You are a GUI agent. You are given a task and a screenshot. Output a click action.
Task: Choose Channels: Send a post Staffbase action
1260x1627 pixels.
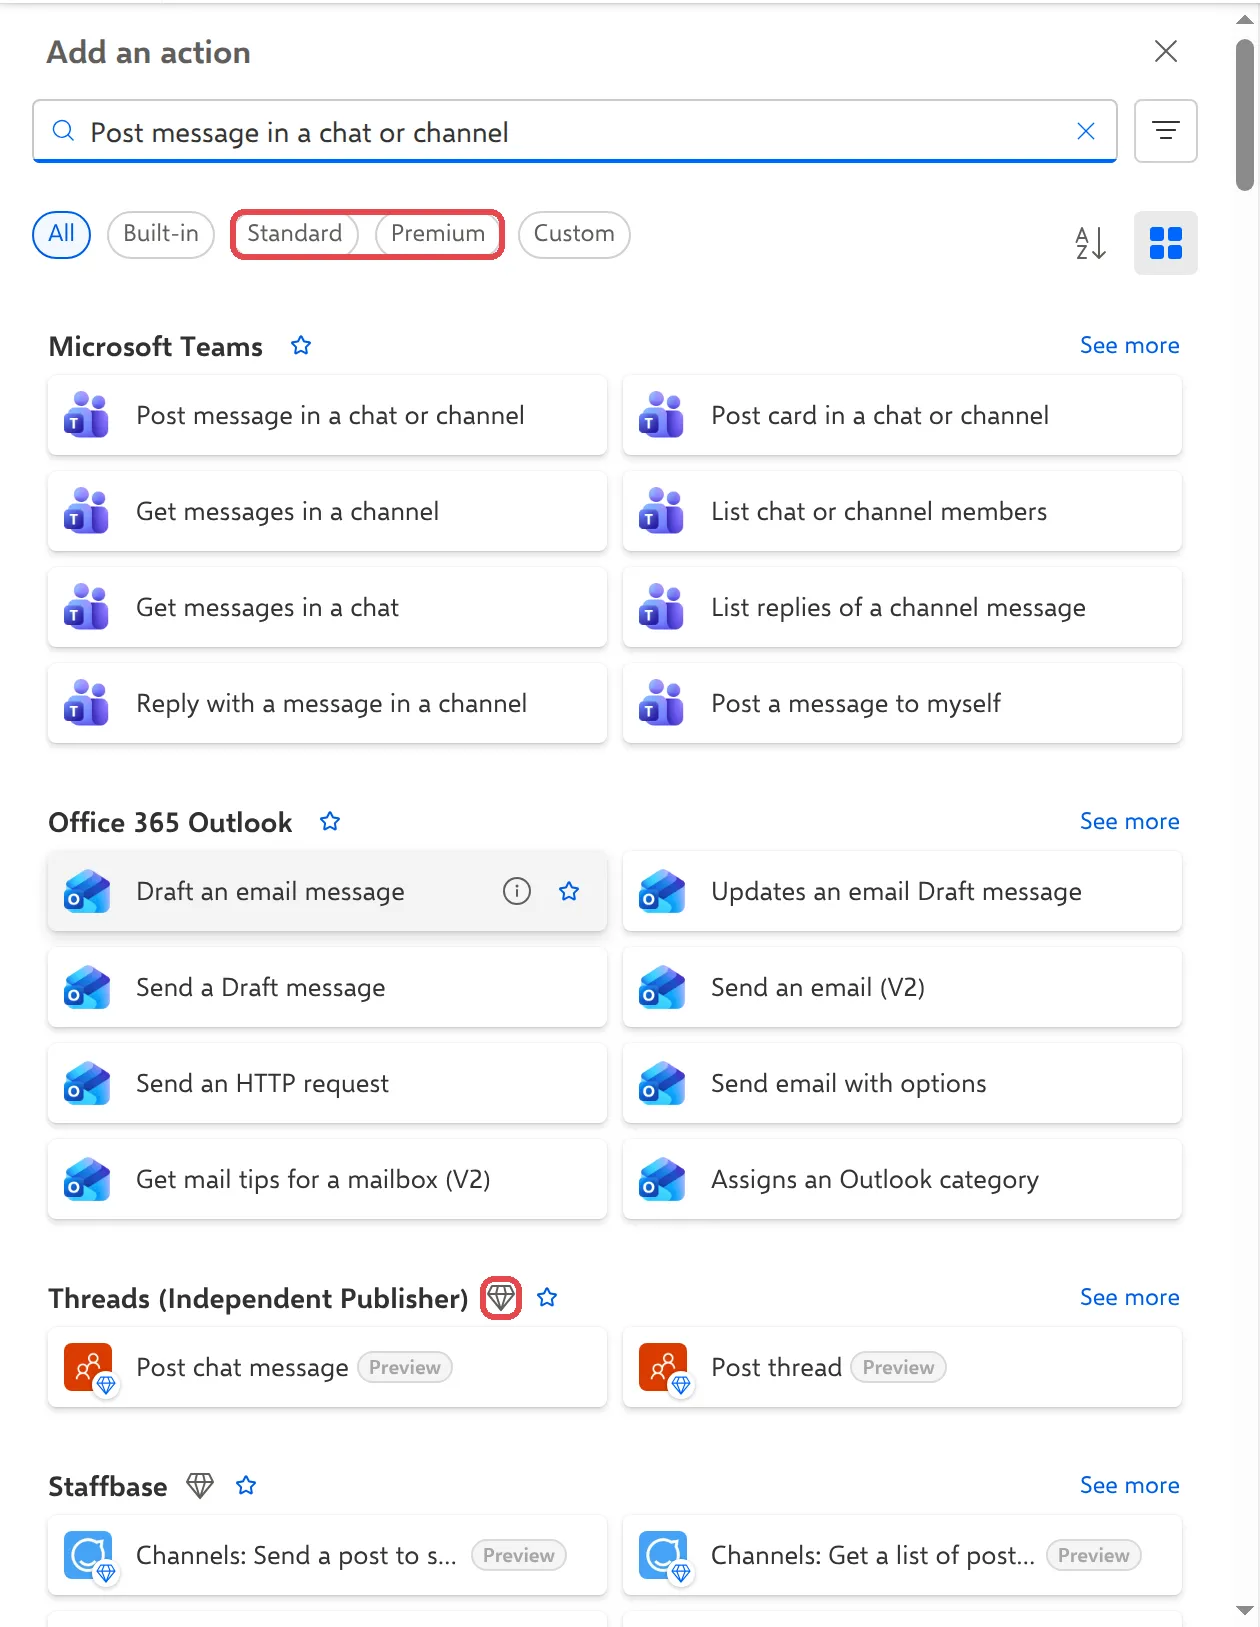coord(327,1555)
